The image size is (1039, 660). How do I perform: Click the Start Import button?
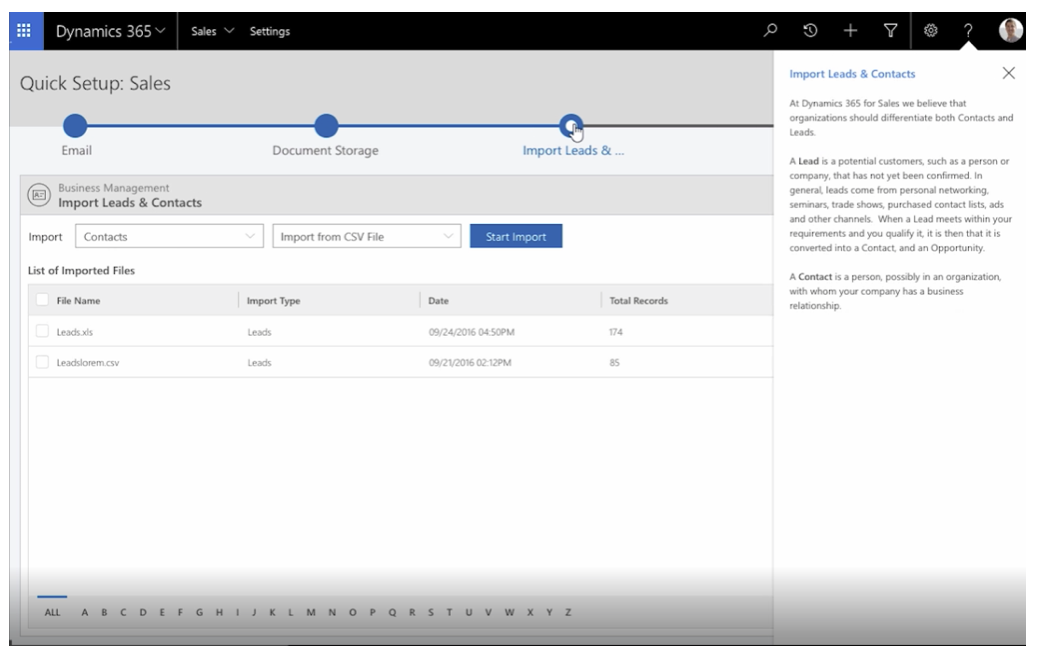click(x=516, y=236)
